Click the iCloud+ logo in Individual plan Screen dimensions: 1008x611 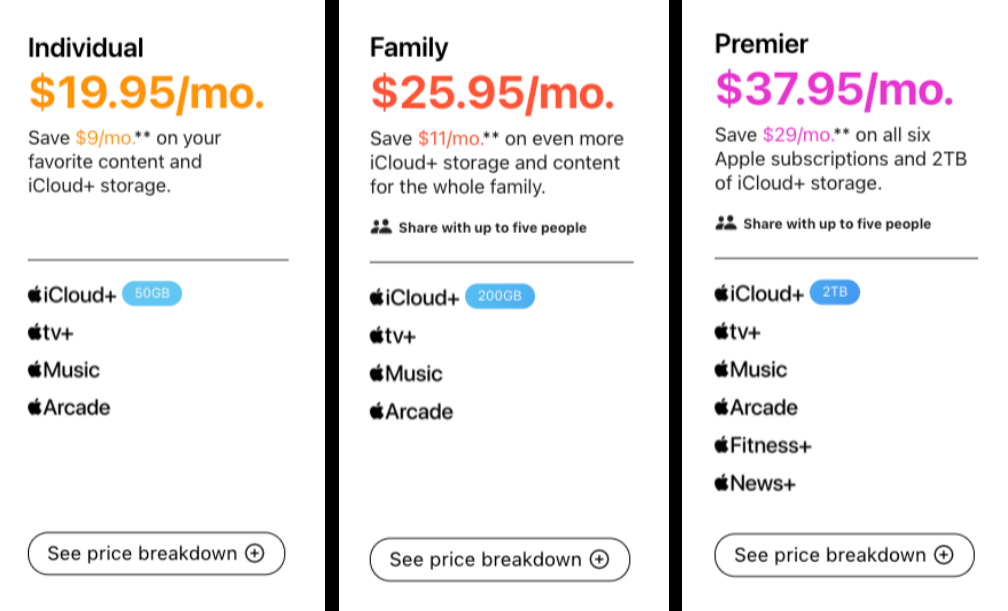tap(72, 295)
